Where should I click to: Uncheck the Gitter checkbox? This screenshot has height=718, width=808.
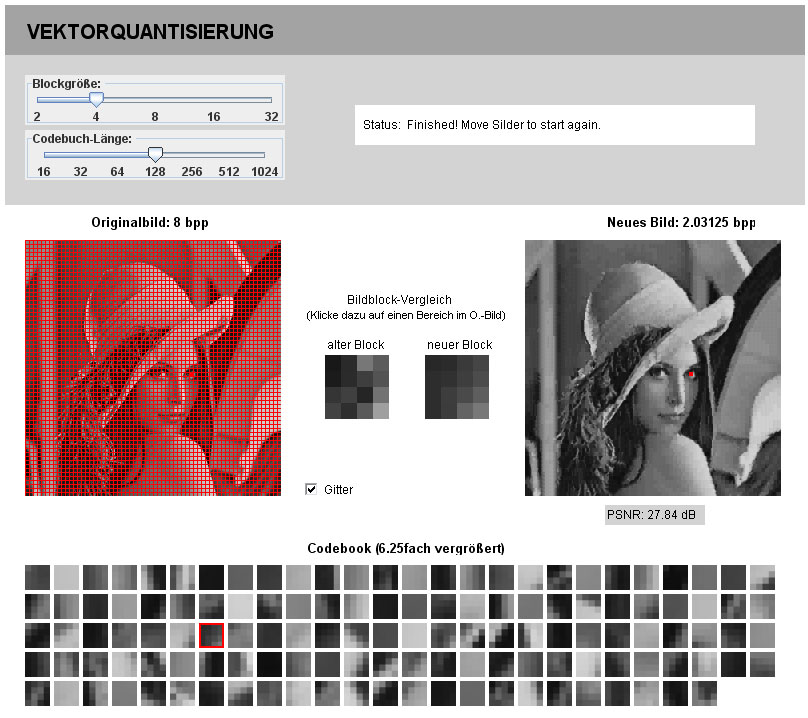click(311, 489)
